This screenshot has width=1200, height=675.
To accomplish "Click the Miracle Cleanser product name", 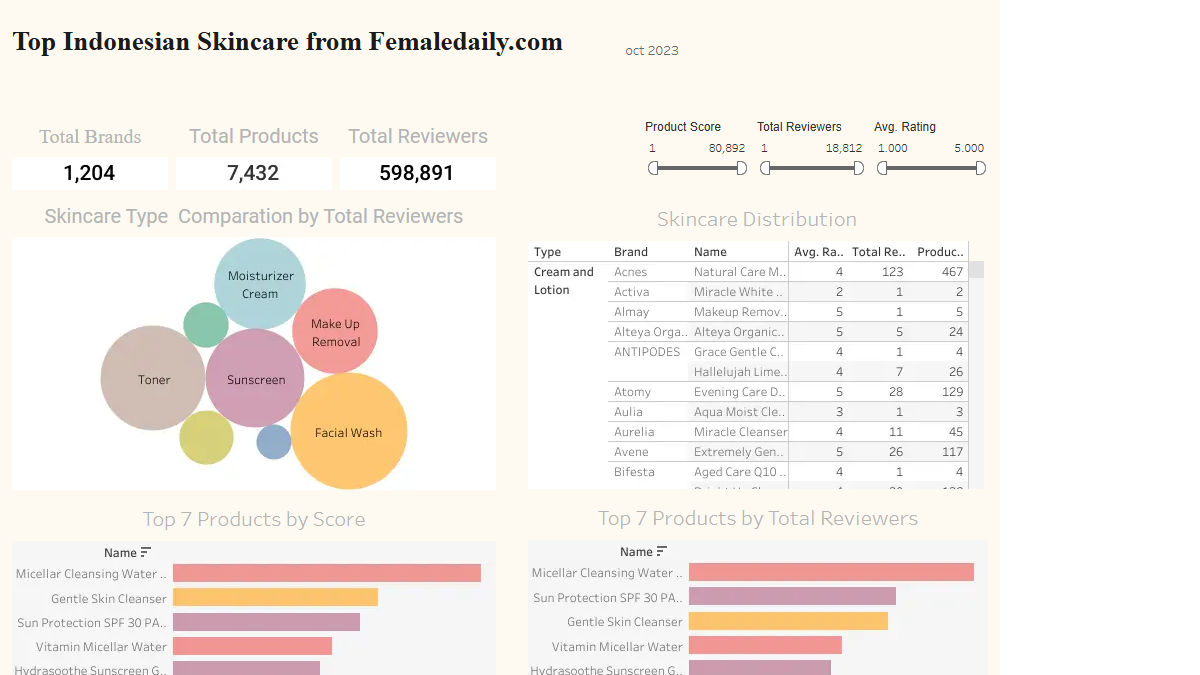I will pyautogui.click(x=740, y=432).
